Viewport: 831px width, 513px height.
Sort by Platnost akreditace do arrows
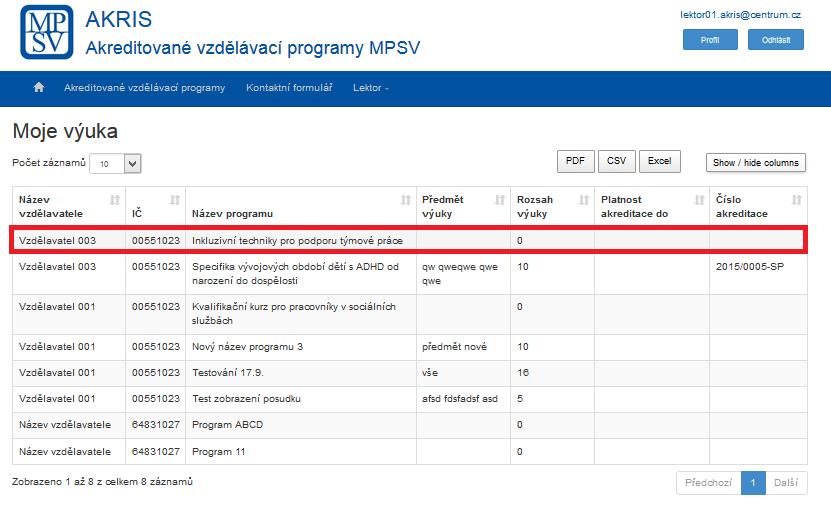[699, 200]
